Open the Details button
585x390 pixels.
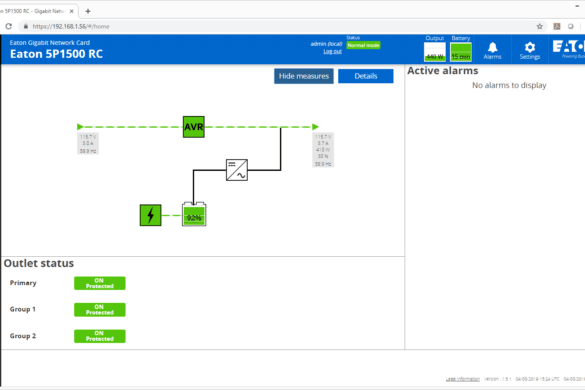[x=366, y=76]
